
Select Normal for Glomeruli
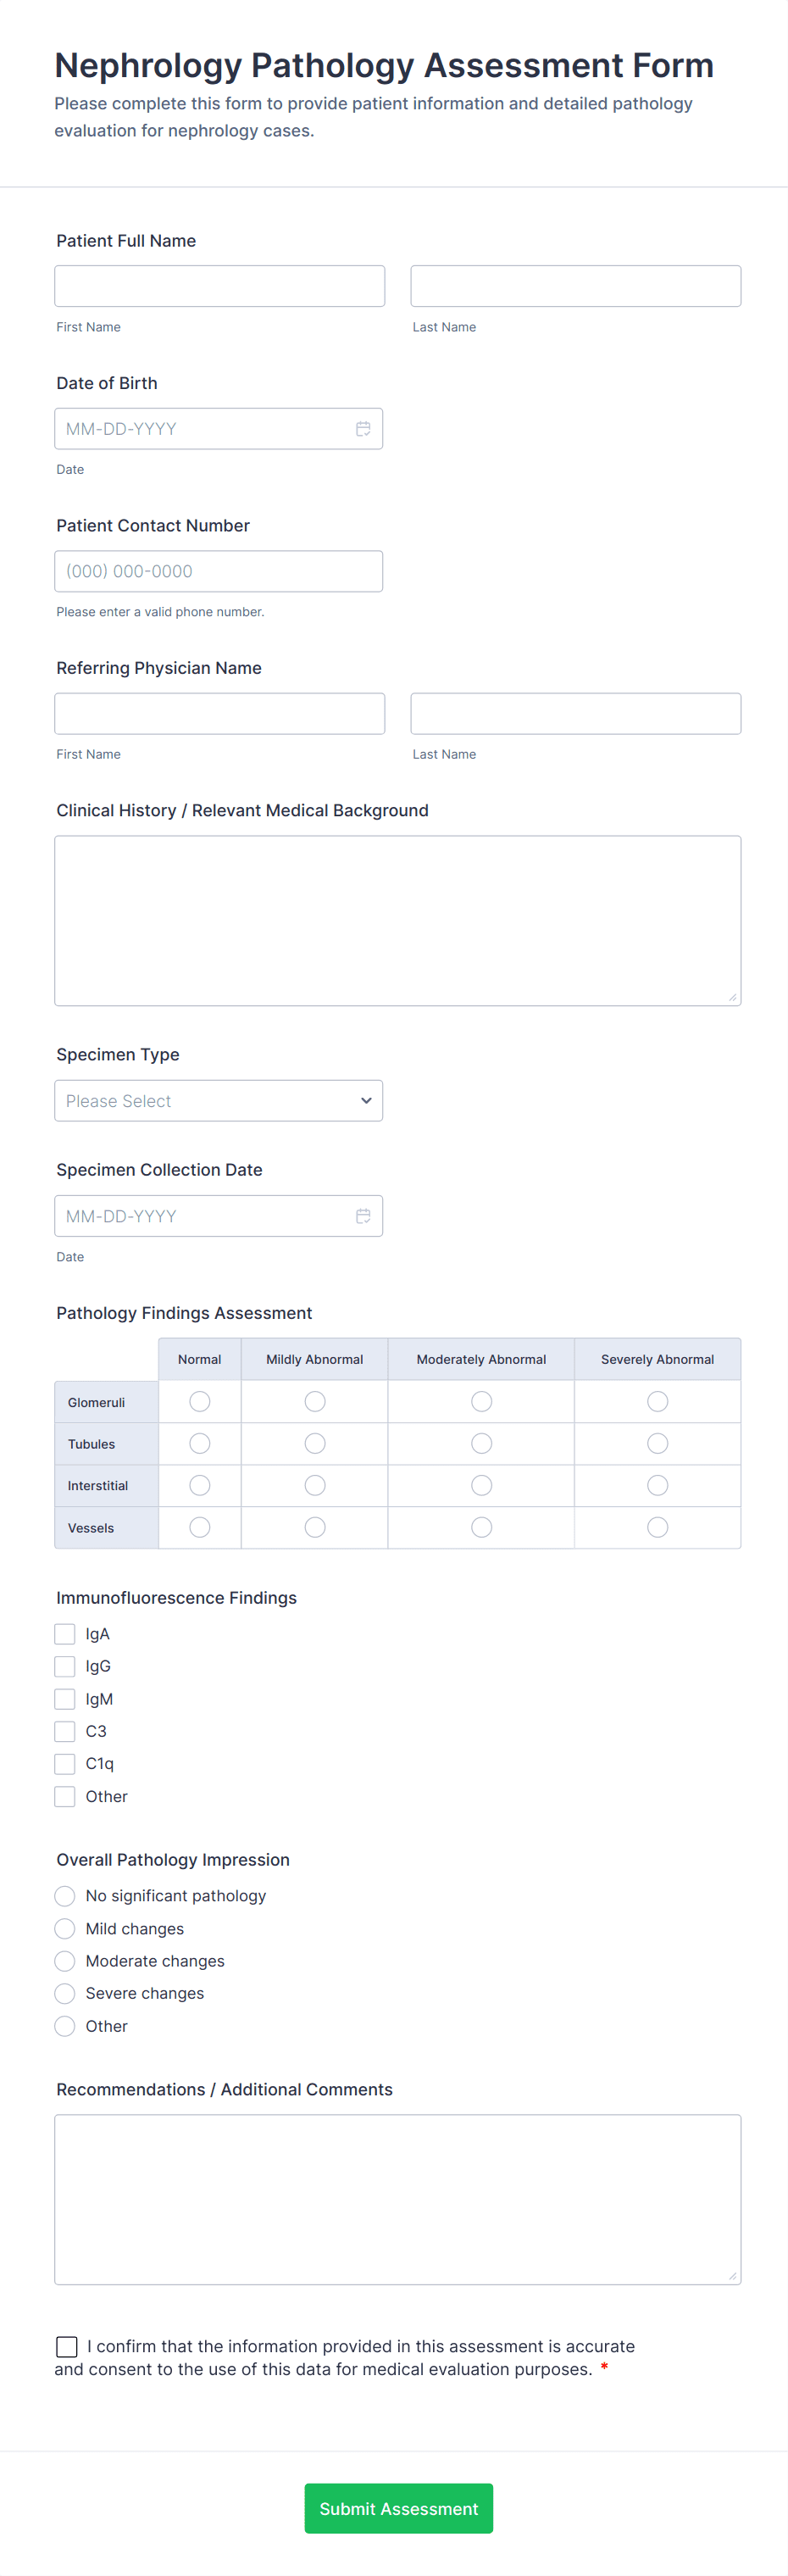click(x=200, y=1402)
